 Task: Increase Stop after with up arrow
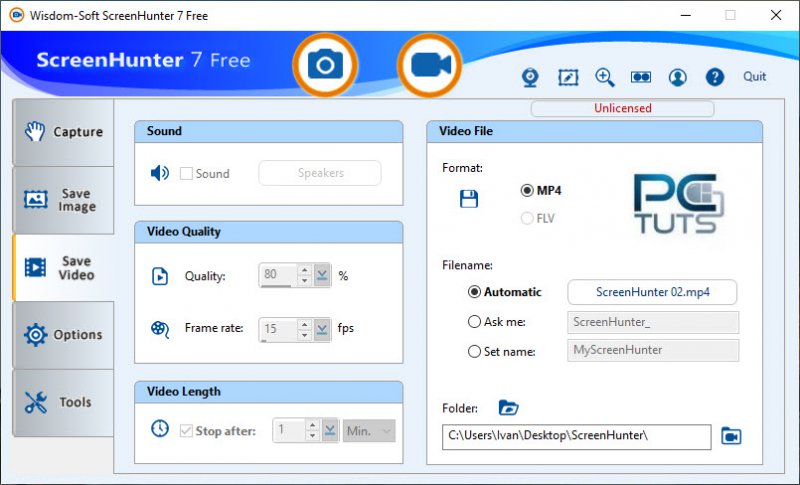click(312, 425)
